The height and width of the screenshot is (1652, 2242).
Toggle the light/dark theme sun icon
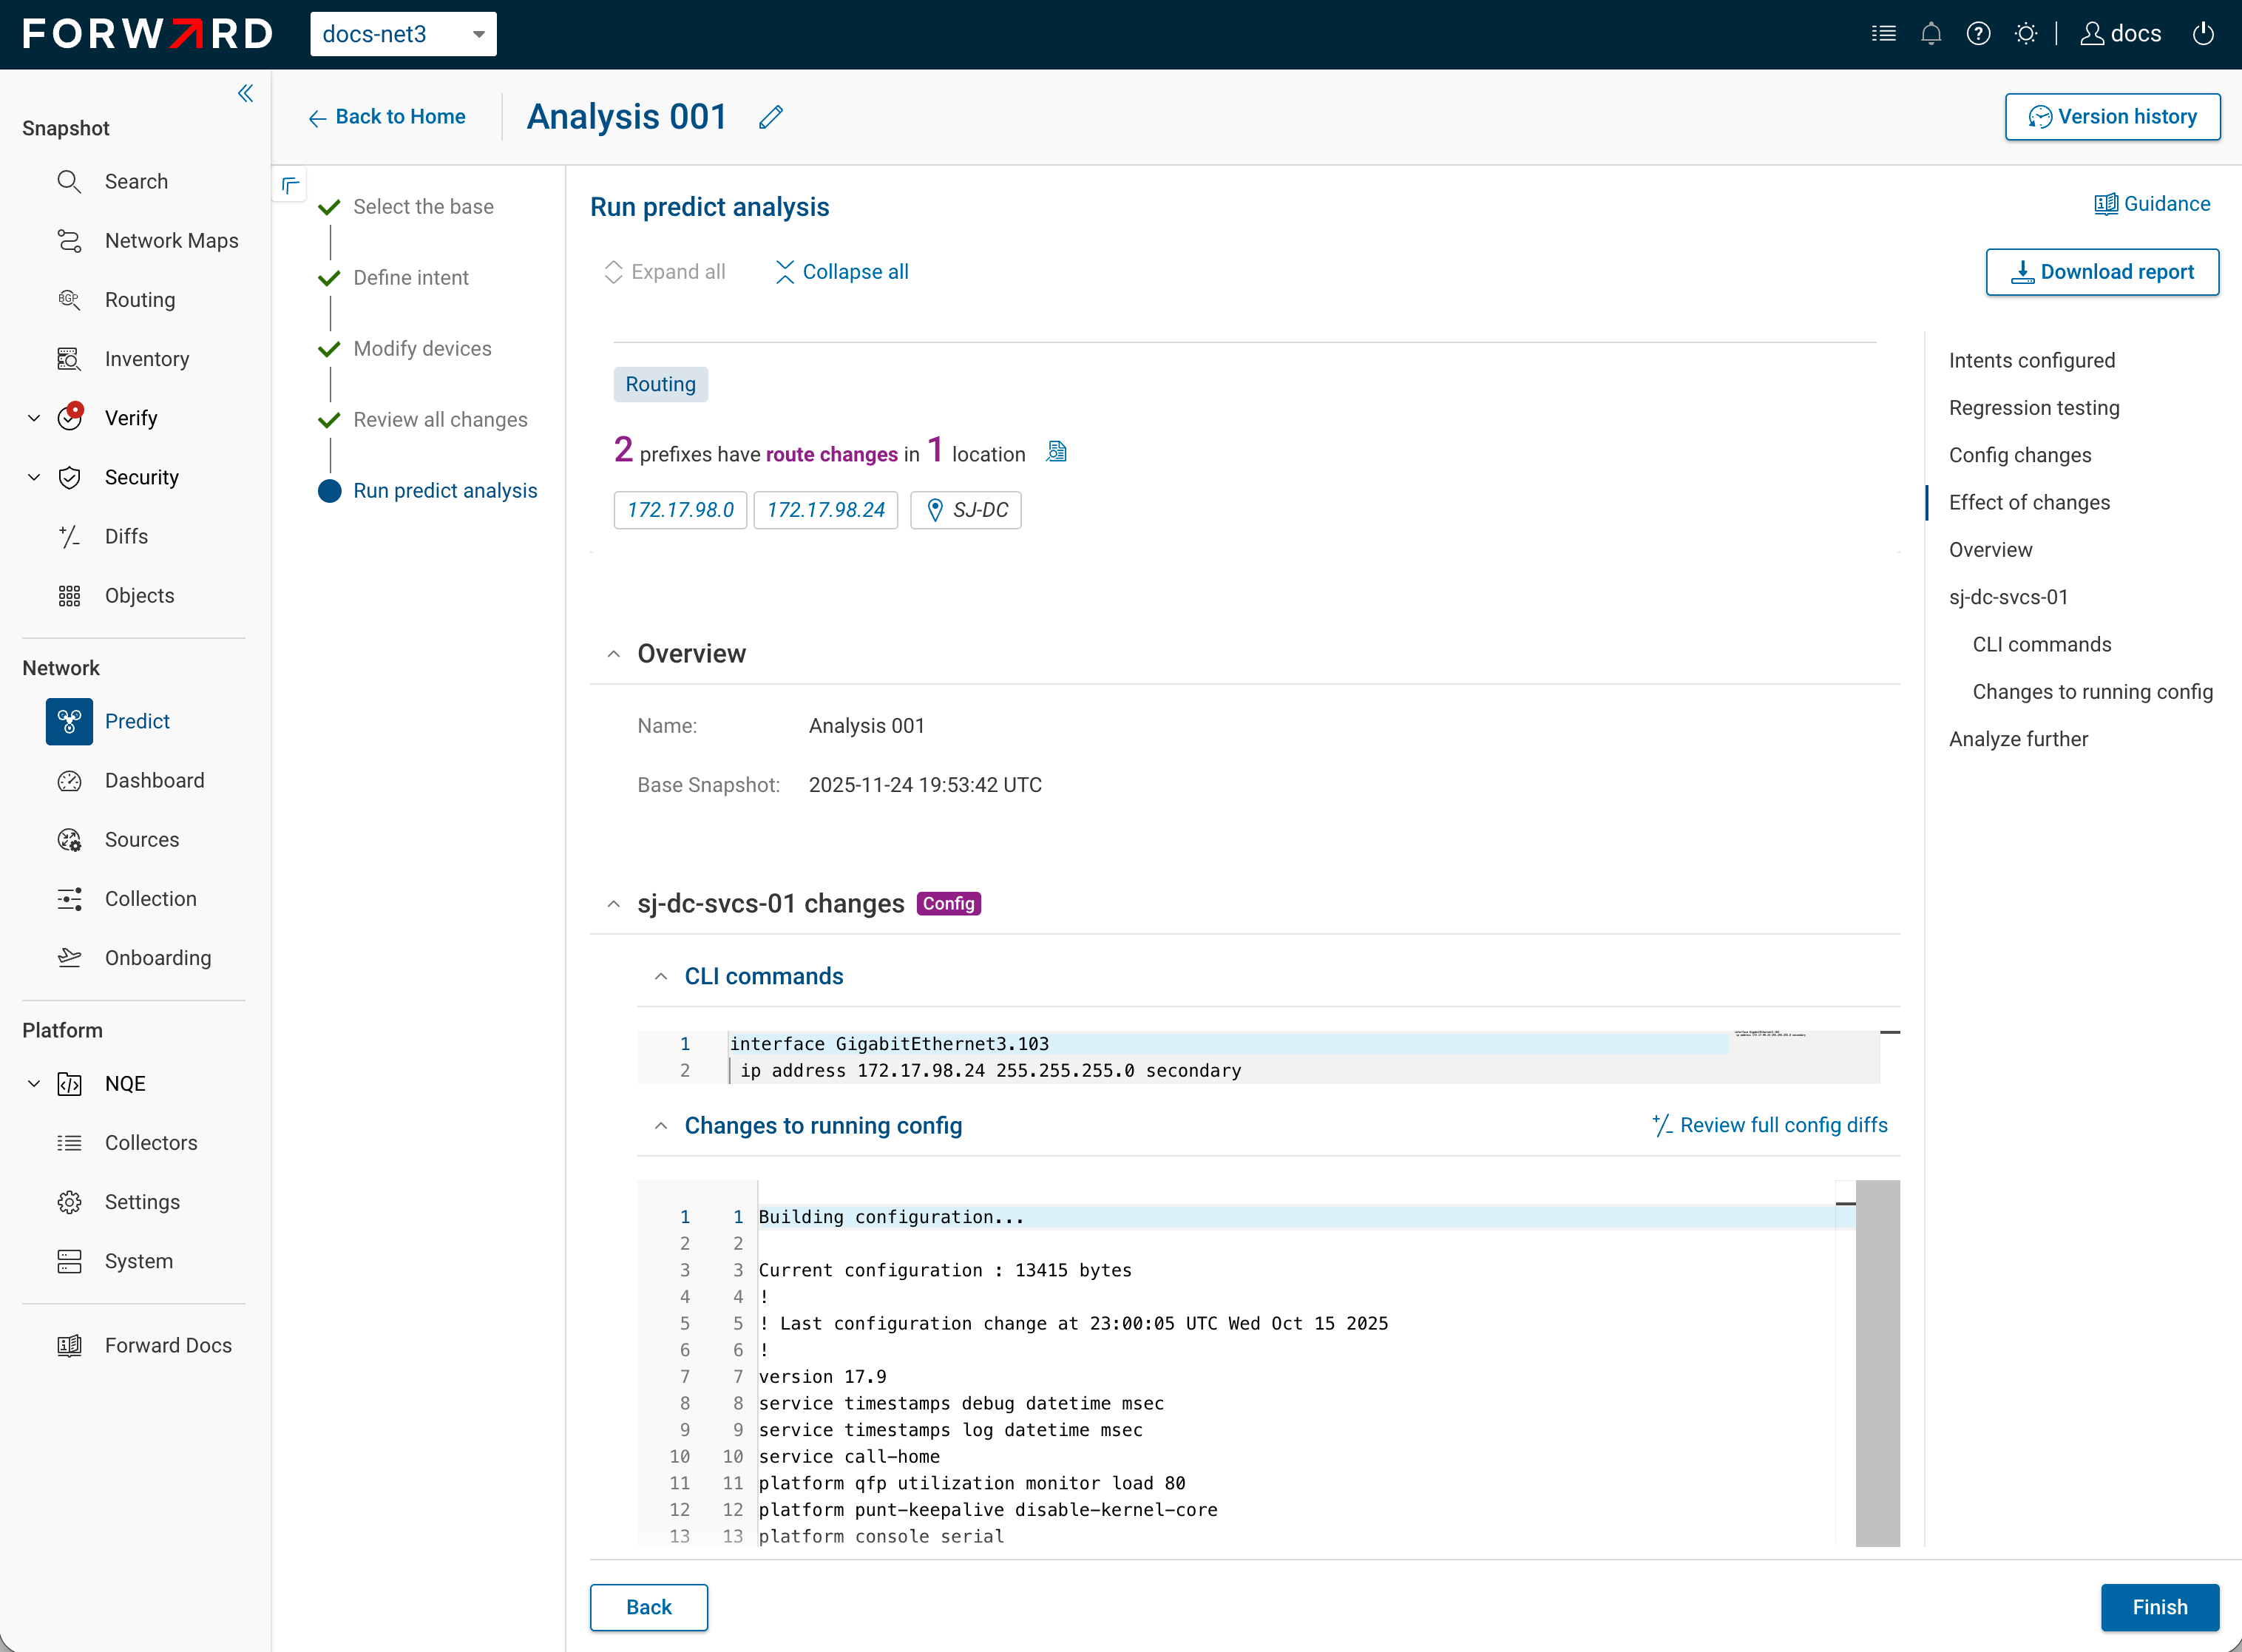coord(2026,34)
